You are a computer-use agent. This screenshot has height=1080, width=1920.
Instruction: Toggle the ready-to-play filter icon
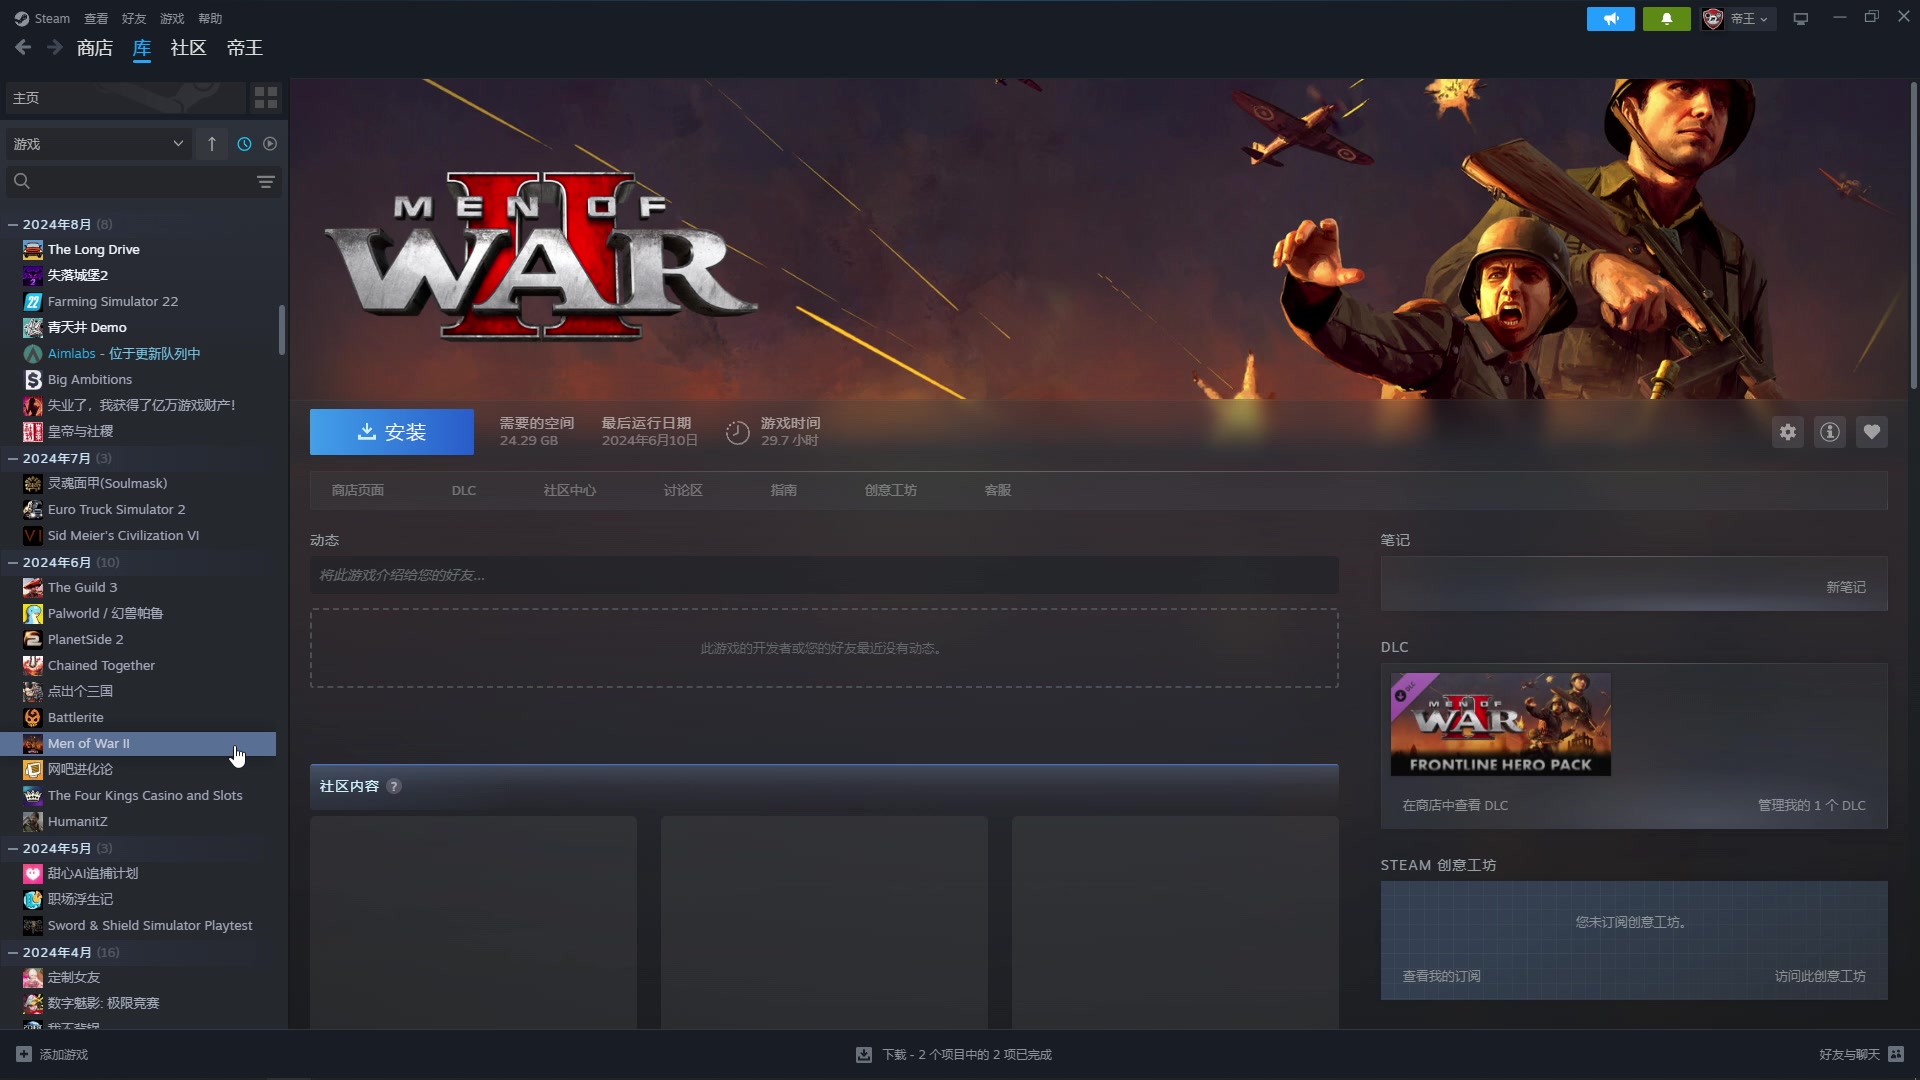coord(270,144)
